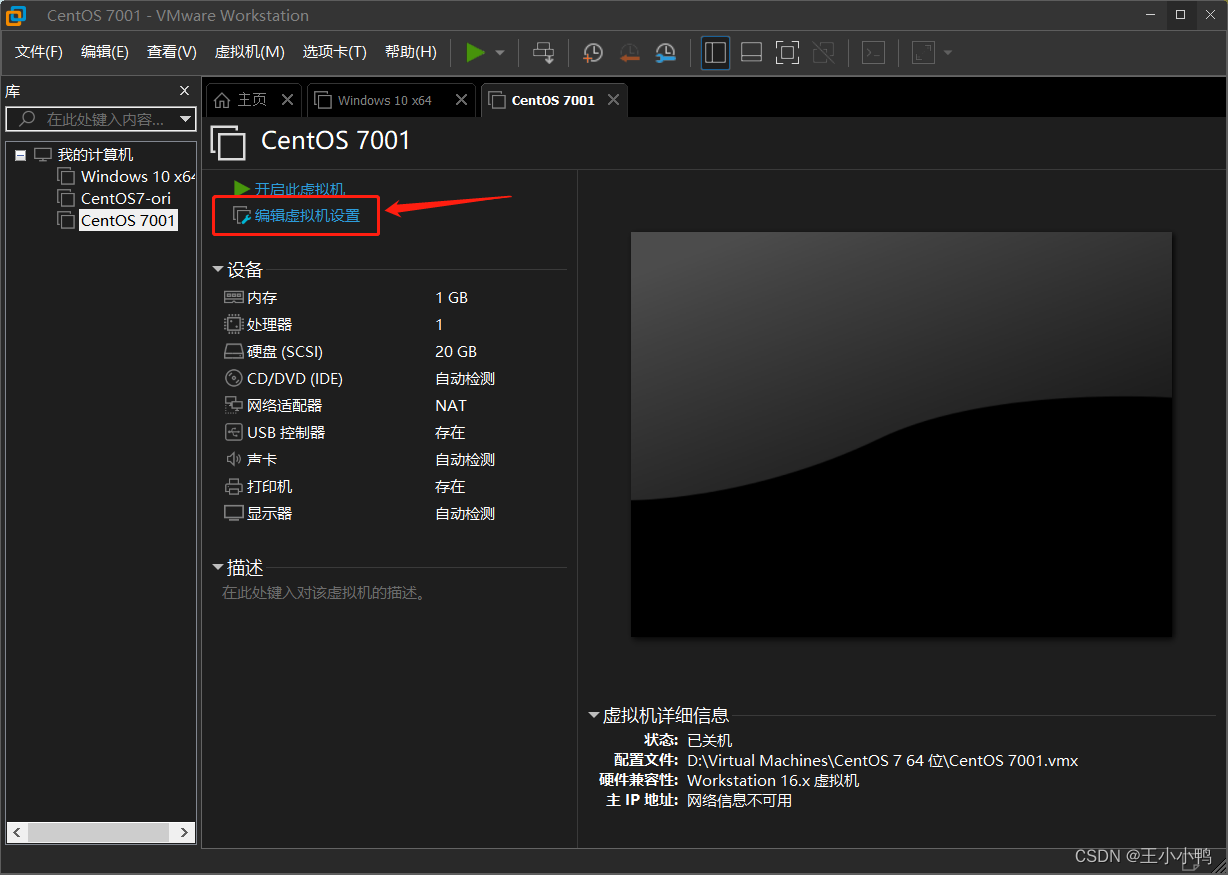1228x875 pixels.
Task: Click the 显示器 monitor icon
Action: [233, 514]
